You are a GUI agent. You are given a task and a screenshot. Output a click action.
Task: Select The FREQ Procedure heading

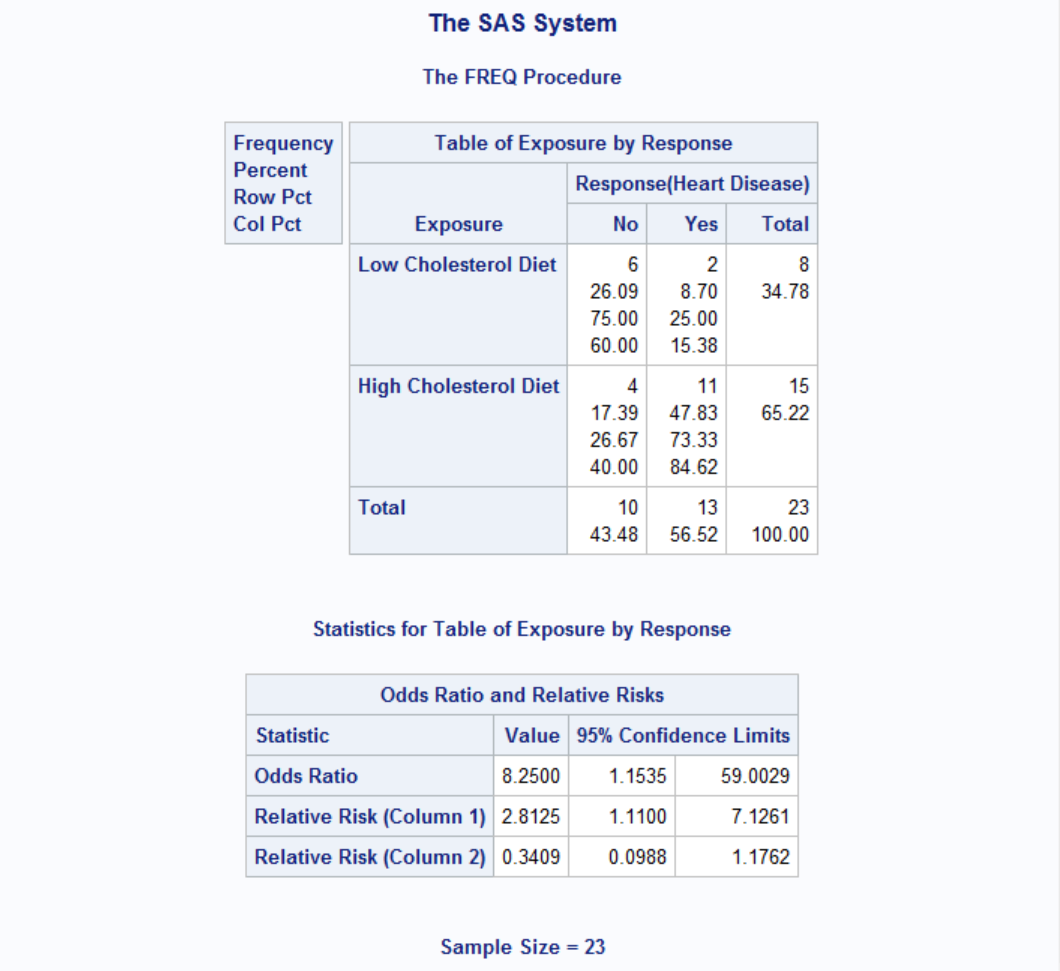[521, 77]
